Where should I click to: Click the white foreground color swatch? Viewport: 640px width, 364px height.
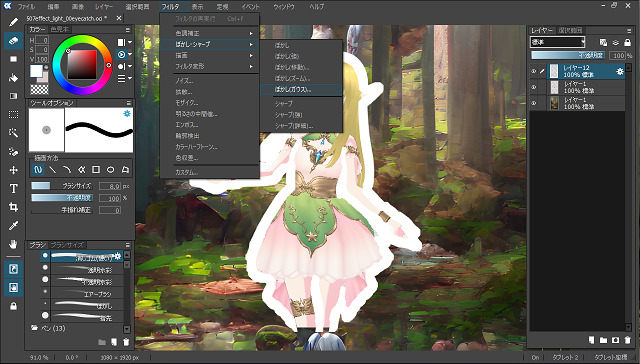[36, 71]
